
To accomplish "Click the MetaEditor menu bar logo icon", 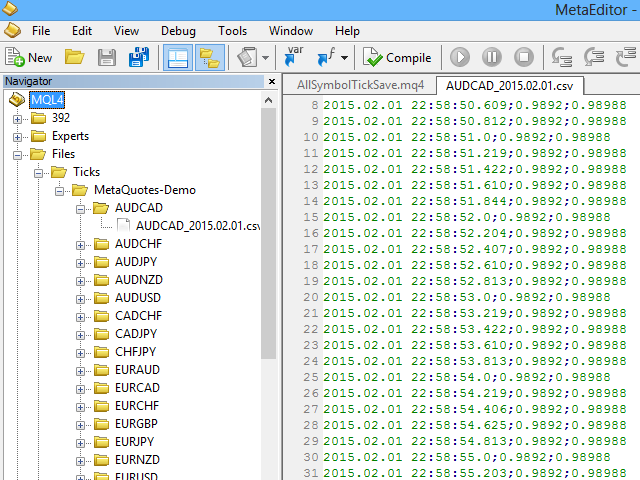I will point(12,31).
